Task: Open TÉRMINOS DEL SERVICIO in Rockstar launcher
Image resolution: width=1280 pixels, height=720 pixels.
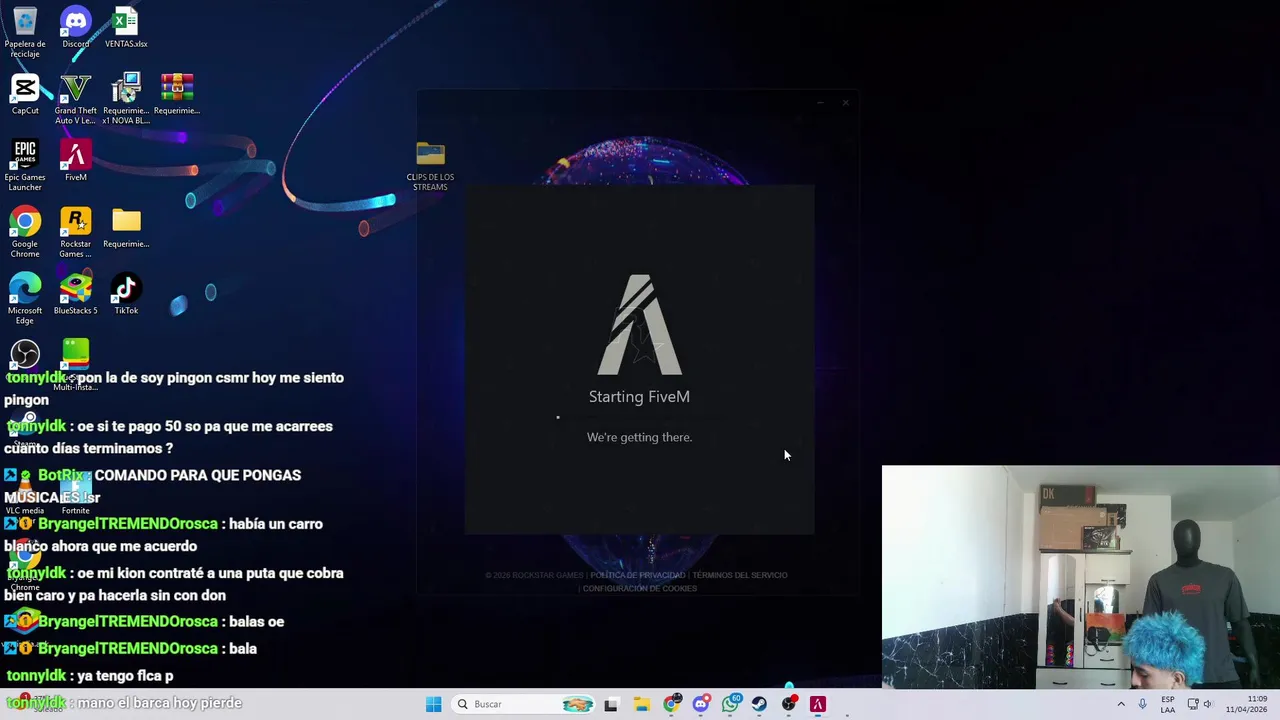Action: [x=740, y=575]
